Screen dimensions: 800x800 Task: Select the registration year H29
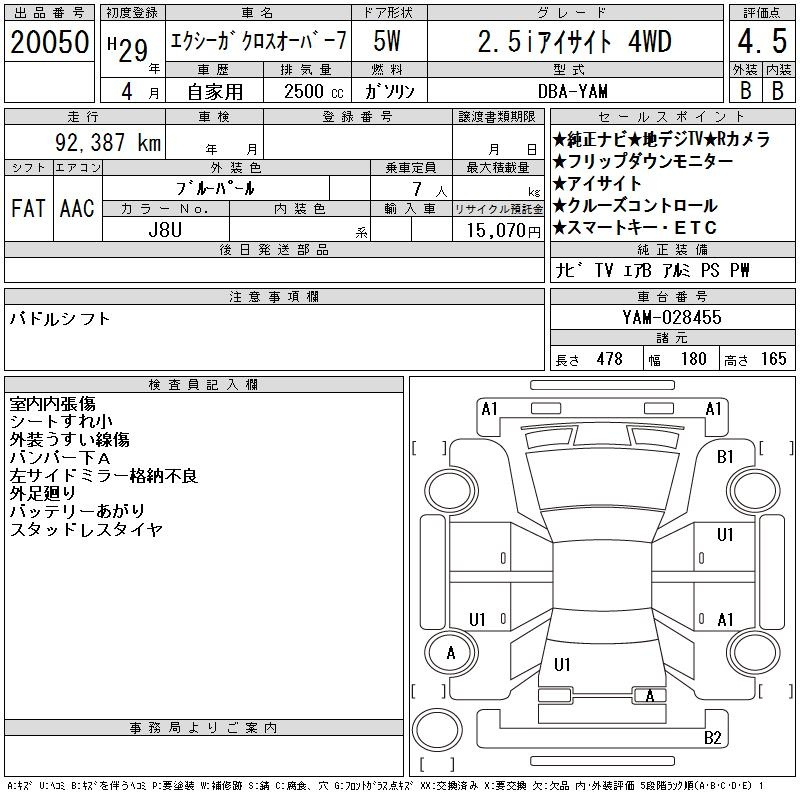128,49
